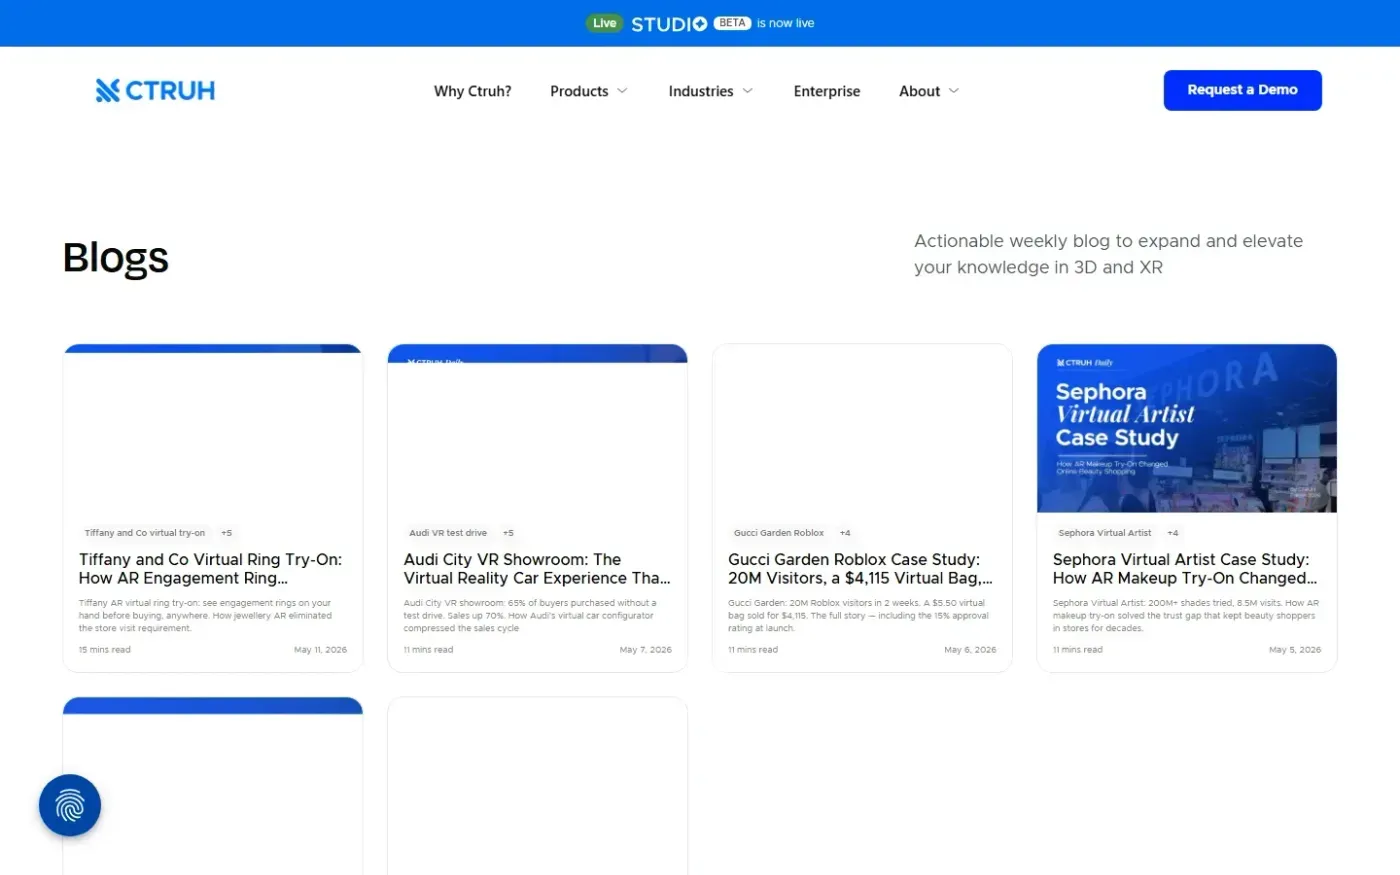This screenshot has width=1400, height=875.
Task: Open the Audi City VR Showroom article
Action: pos(537,569)
